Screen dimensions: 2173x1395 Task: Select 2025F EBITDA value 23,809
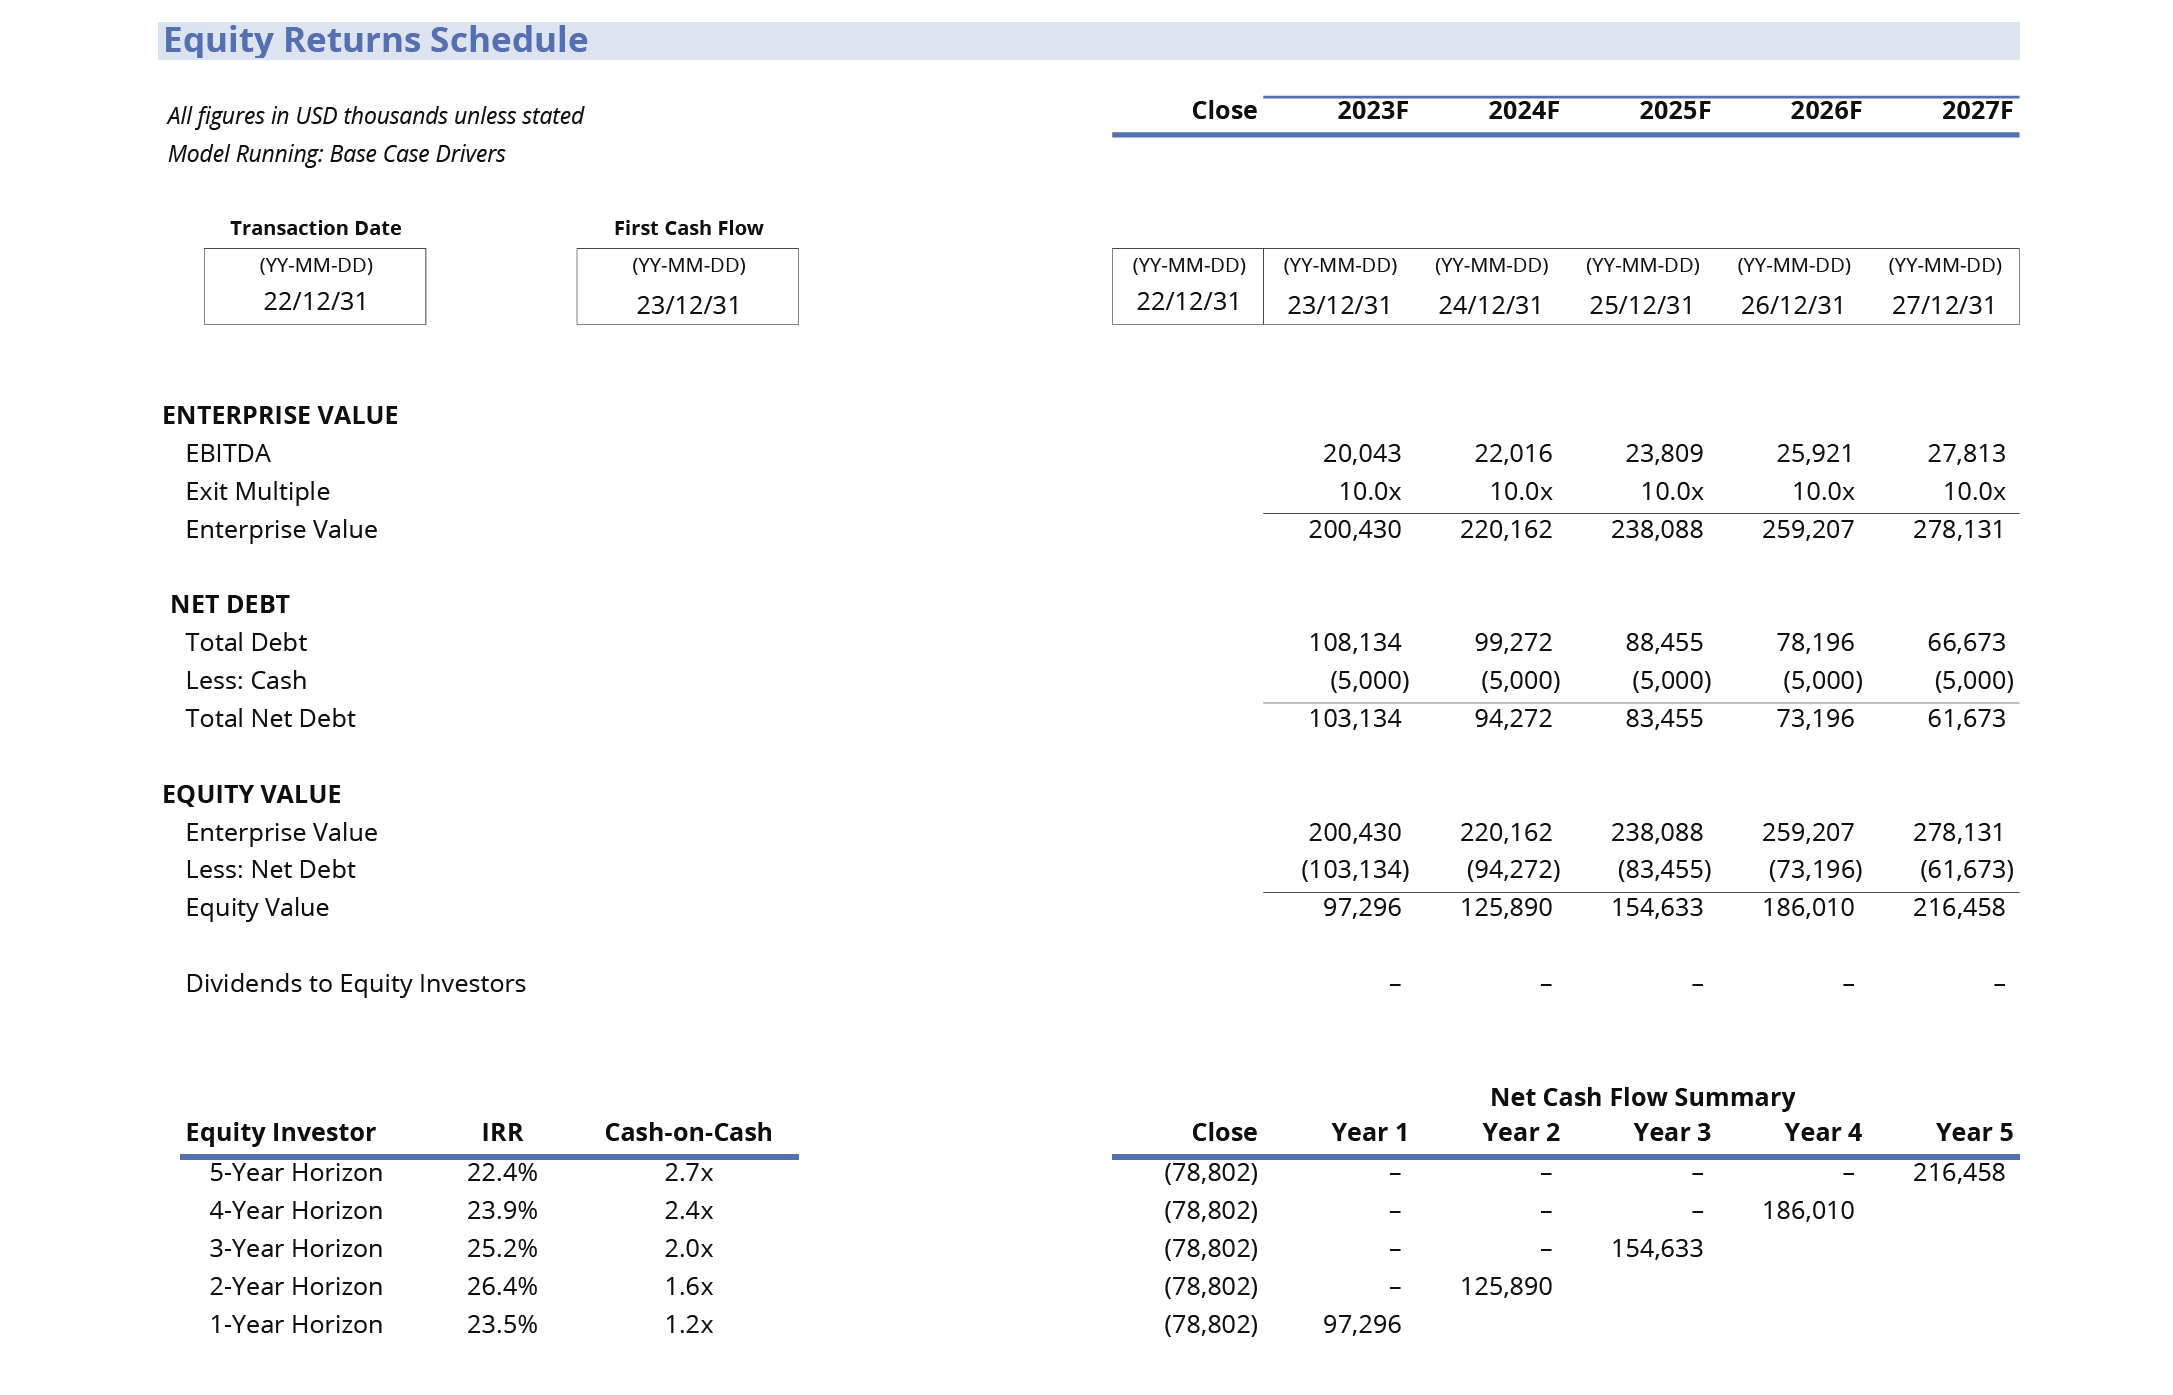click(x=1663, y=453)
